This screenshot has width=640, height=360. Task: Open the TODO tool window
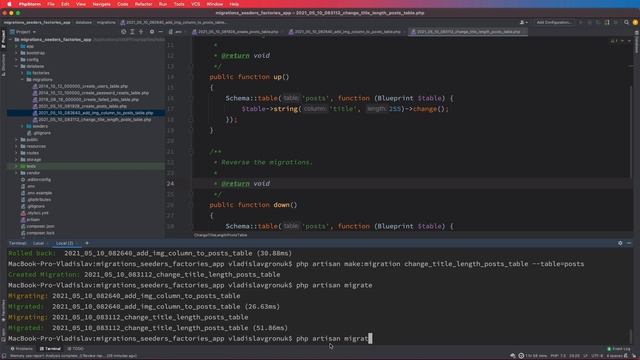coord(76,349)
